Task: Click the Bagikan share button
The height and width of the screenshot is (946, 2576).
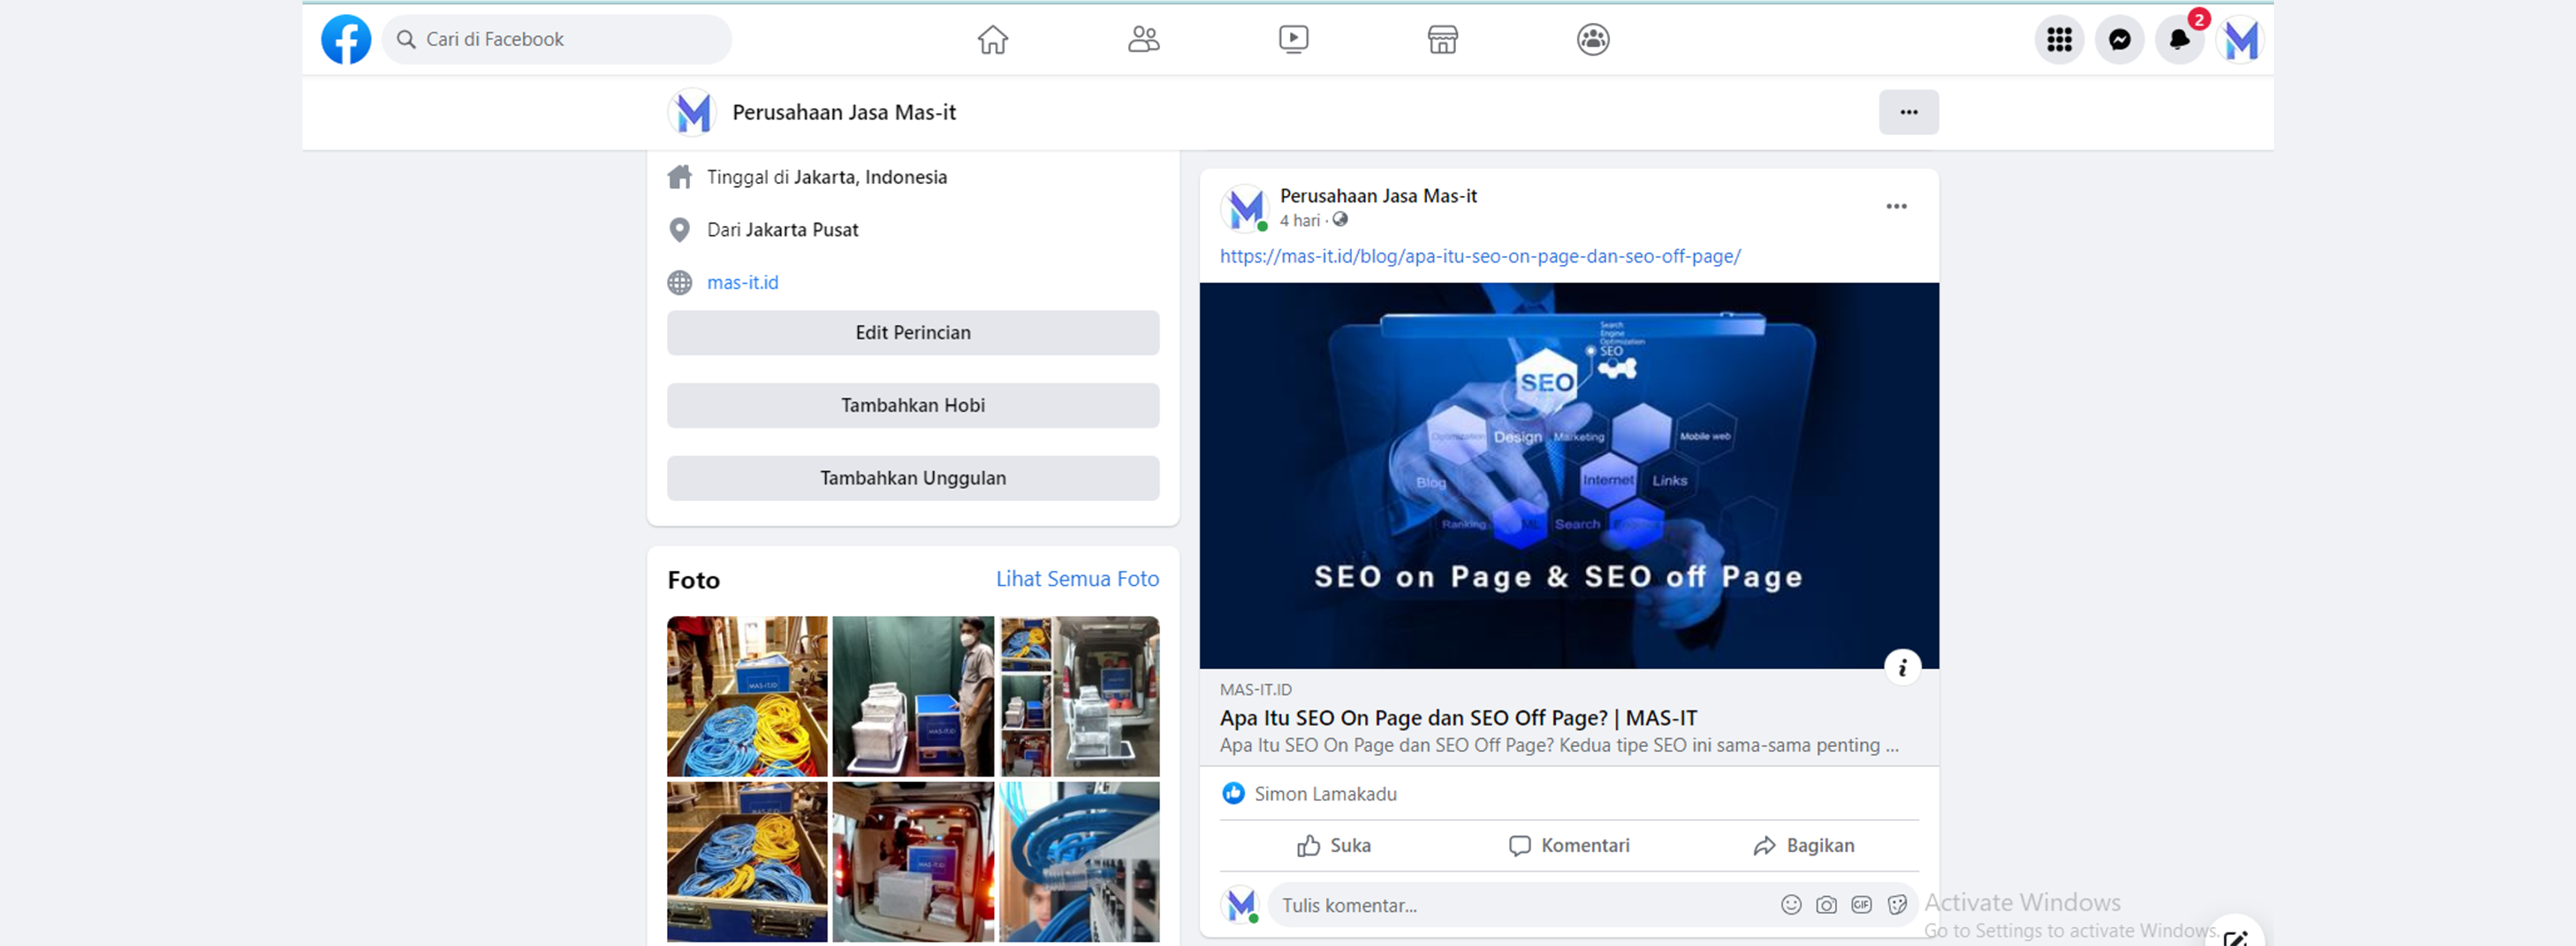Action: [1804, 846]
